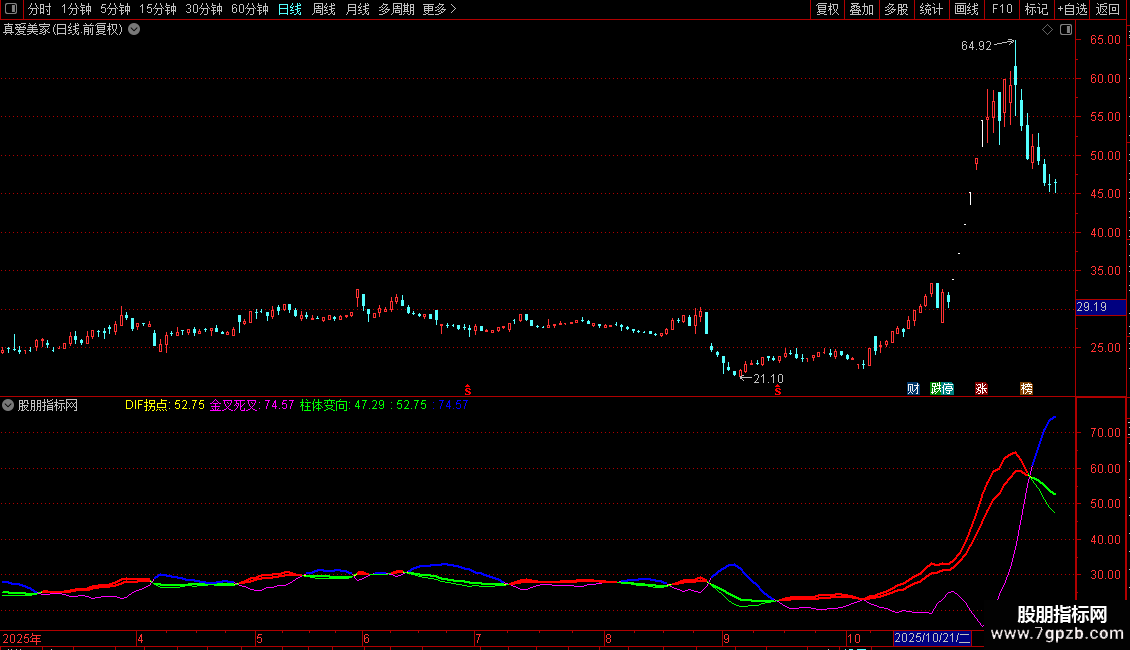
Task: Click the 真爱美家(日线.前复权) chart title
Action: pos(63,29)
